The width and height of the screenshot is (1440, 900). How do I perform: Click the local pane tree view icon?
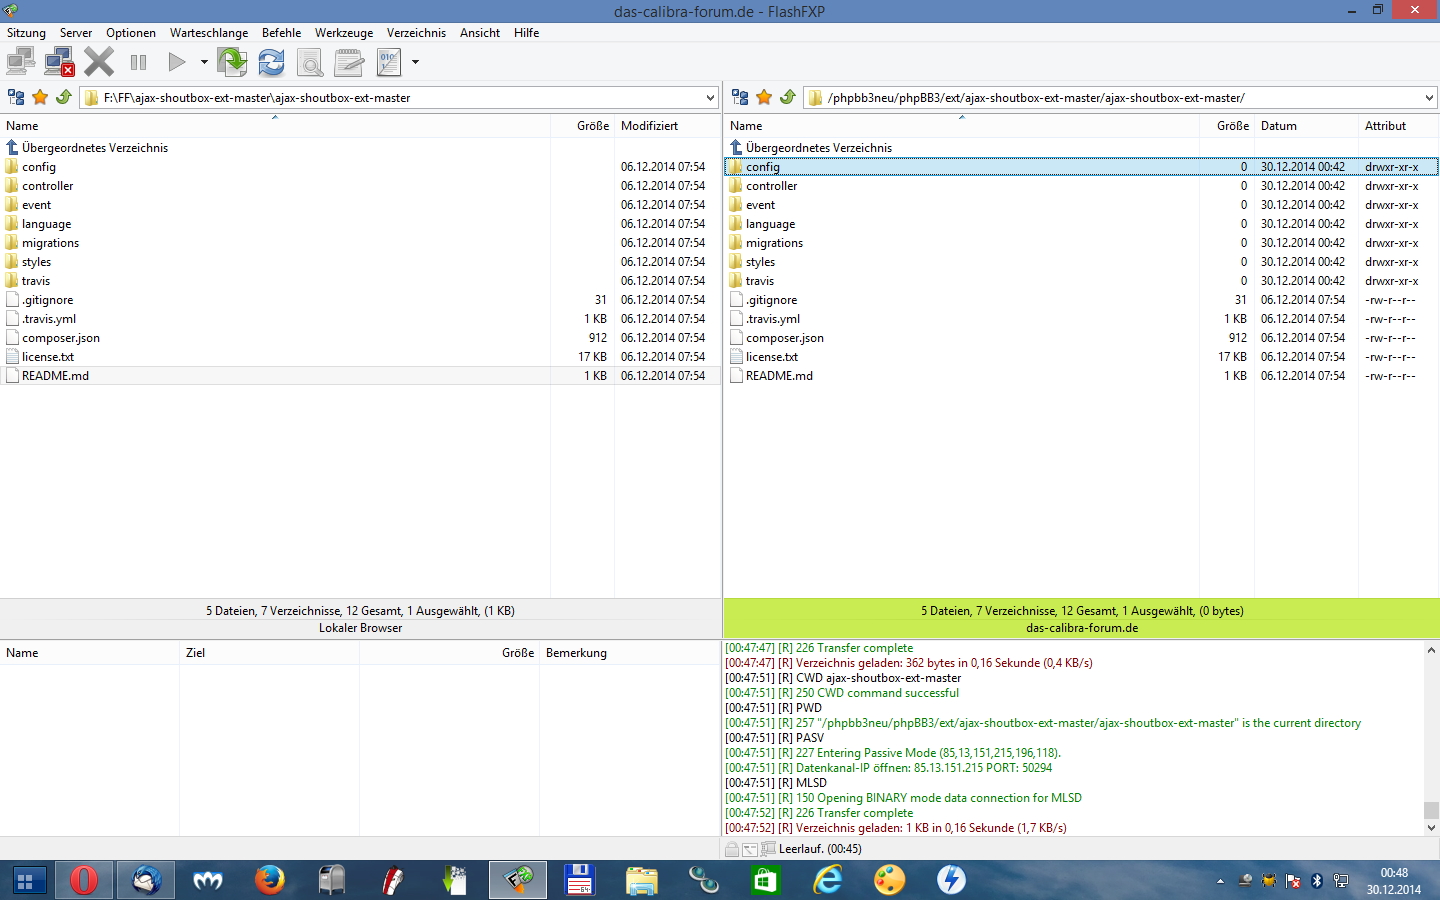point(16,97)
